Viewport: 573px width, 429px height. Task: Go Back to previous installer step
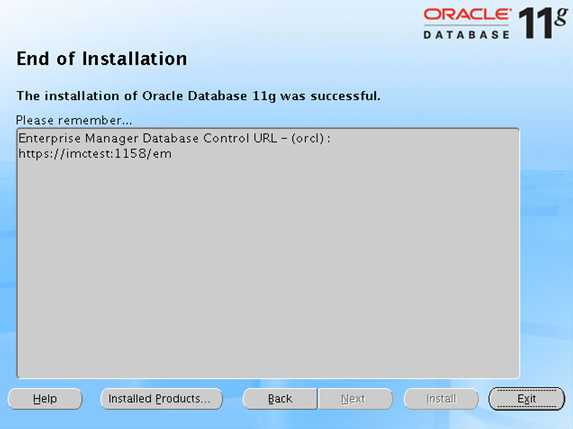280,399
